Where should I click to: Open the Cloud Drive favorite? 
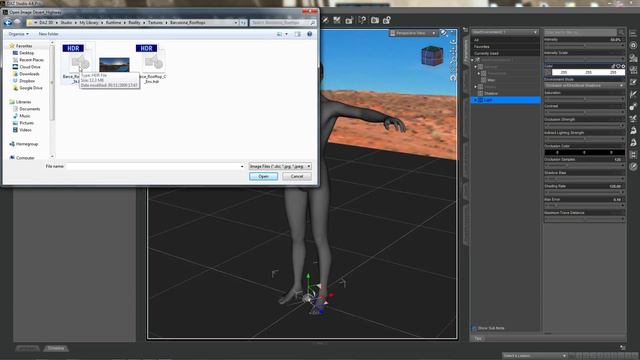27,67
